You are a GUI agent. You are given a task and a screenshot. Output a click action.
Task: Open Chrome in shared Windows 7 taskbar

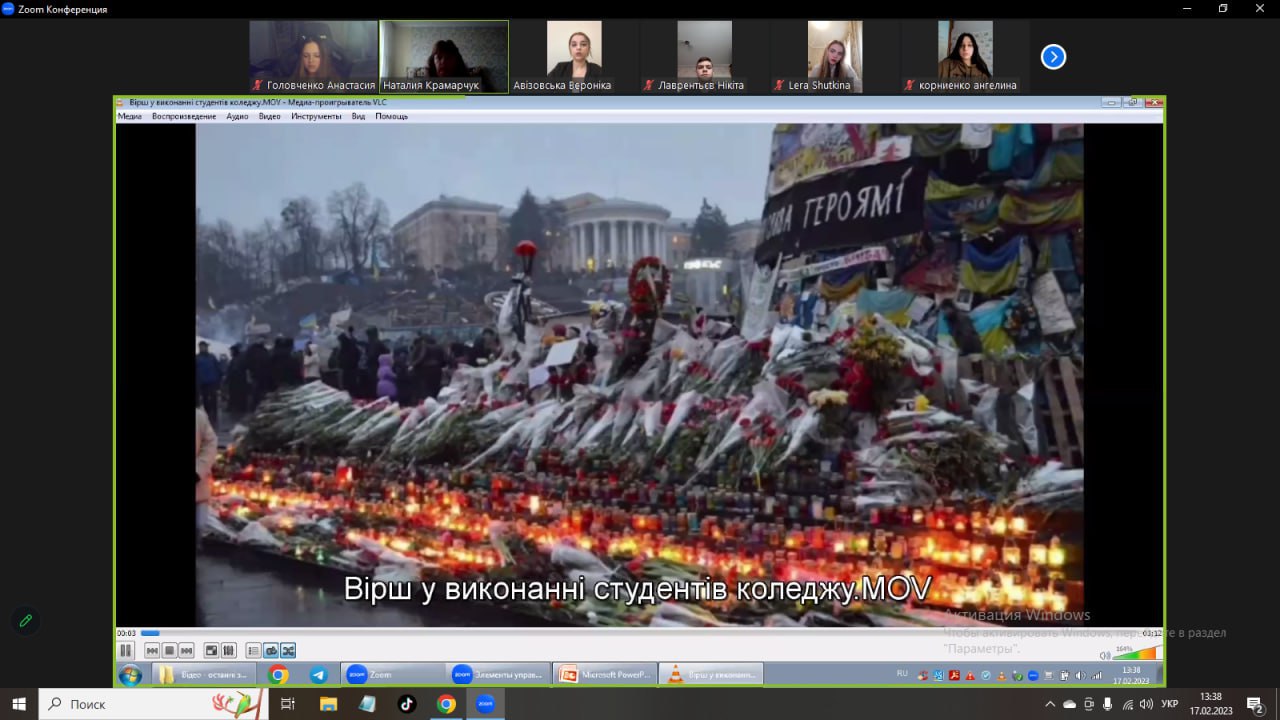point(278,675)
